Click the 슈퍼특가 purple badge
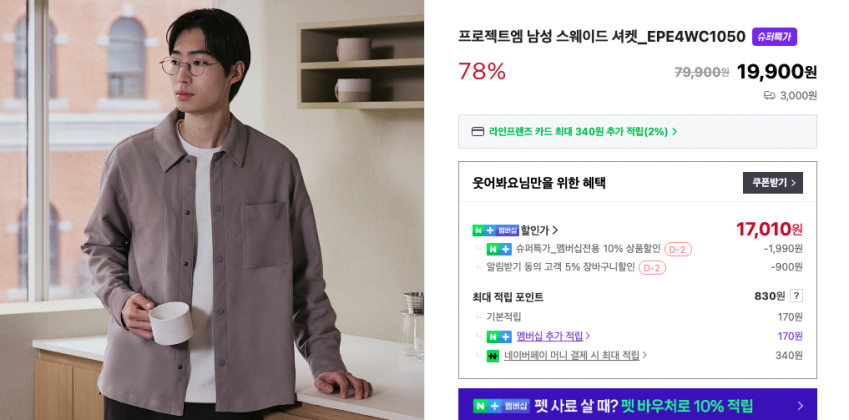The image size is (849, 420). (x=774, y=37)
